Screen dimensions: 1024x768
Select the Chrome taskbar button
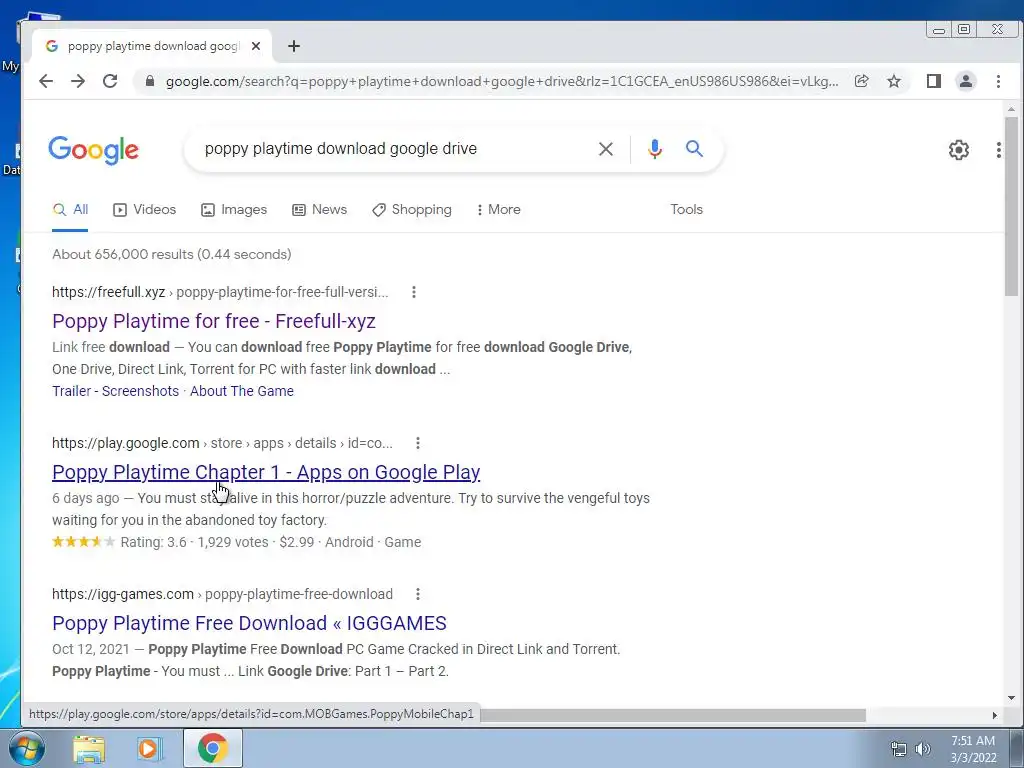pyautogui.click(x=213, y=748)
